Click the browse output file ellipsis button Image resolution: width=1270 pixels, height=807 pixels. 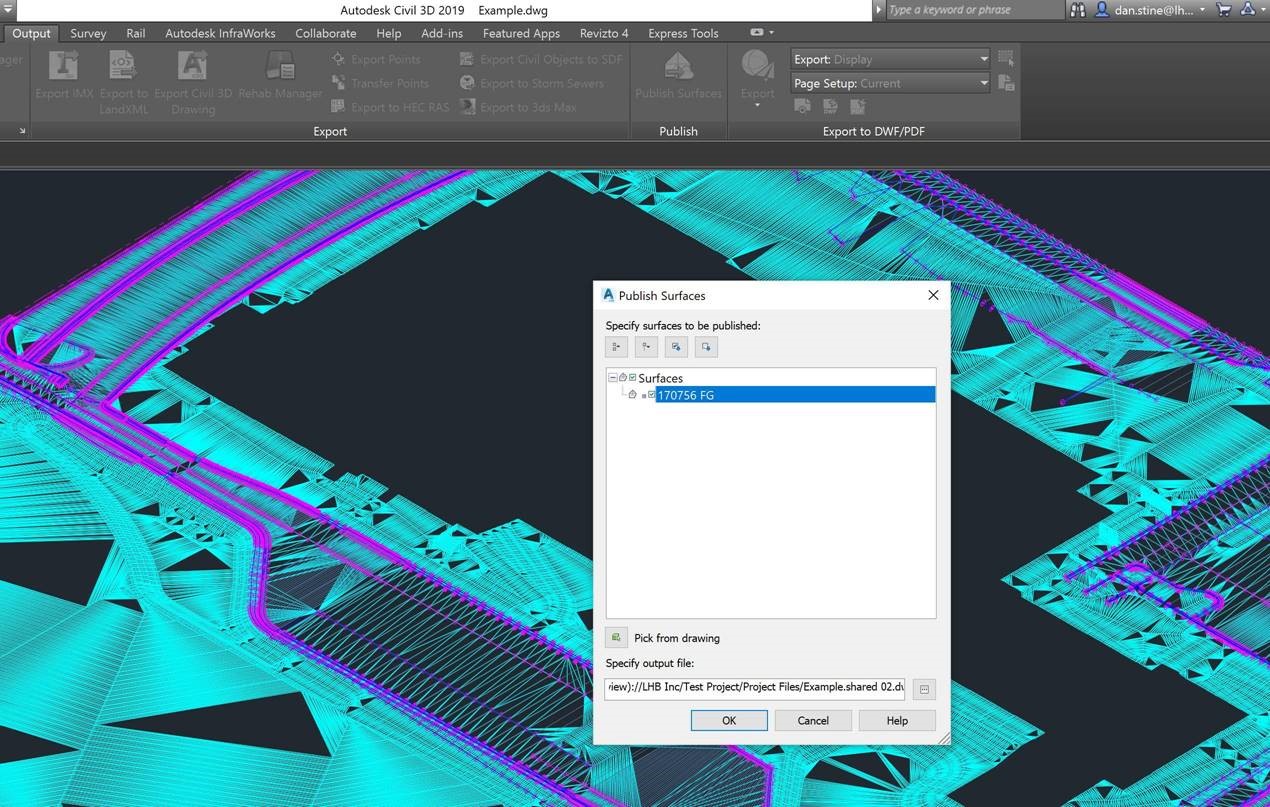click(924, 689)
